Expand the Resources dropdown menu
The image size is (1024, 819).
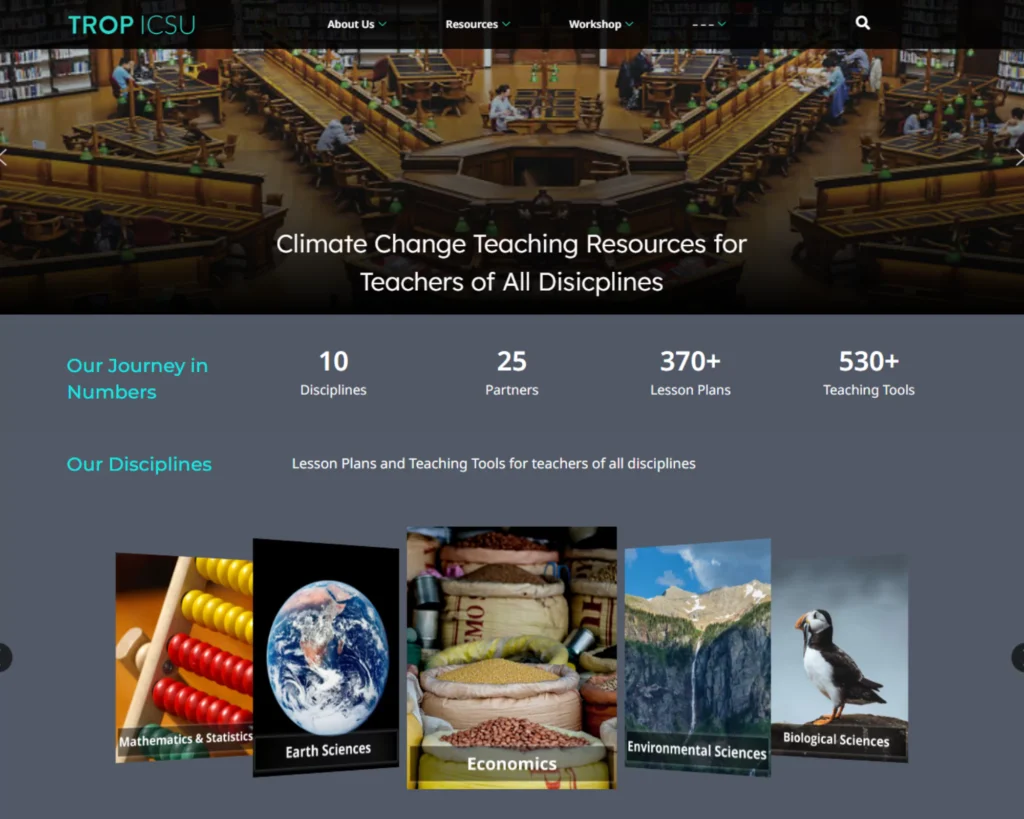click(477, 24)
